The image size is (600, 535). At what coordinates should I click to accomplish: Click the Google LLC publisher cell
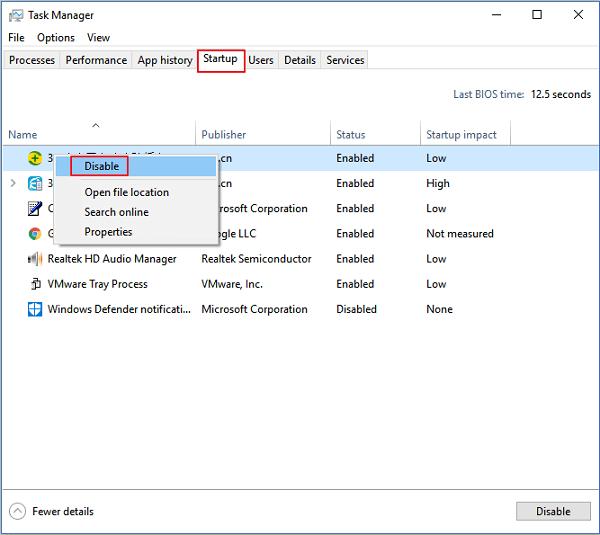[236, 234]
